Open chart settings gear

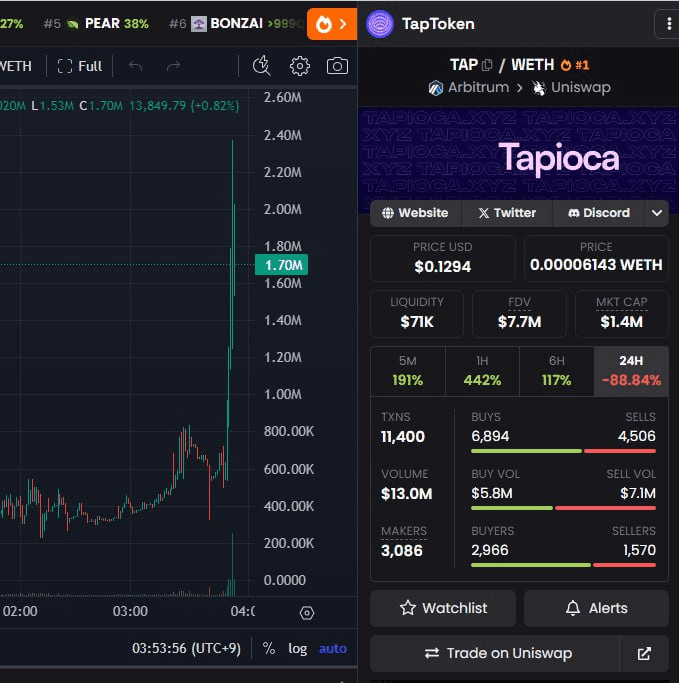(300, 66)
